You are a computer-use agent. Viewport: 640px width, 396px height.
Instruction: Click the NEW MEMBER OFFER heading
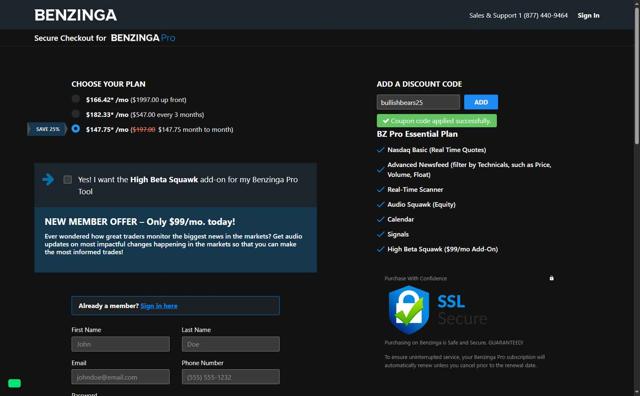[140, 222]
